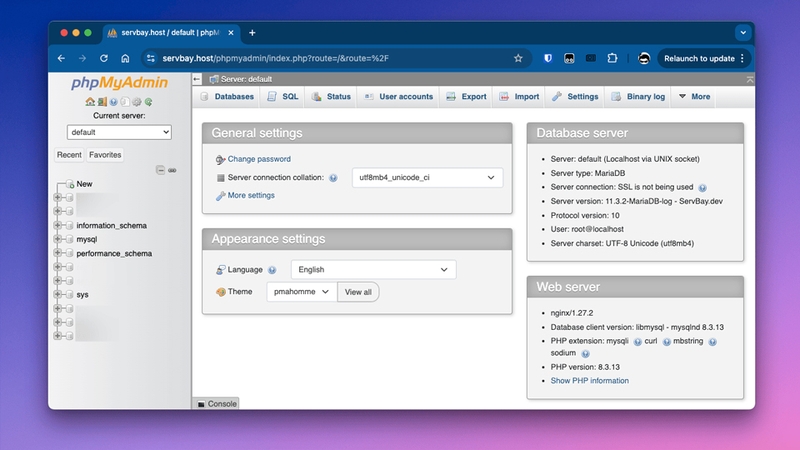This screenshot has width=800, height=450.
Task: Click help icon after curl extension
Action: (666, 342)
